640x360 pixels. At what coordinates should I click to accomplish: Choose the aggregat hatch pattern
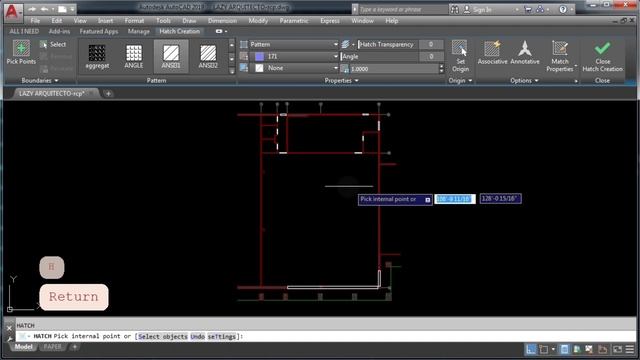click(x=97, y=56)
